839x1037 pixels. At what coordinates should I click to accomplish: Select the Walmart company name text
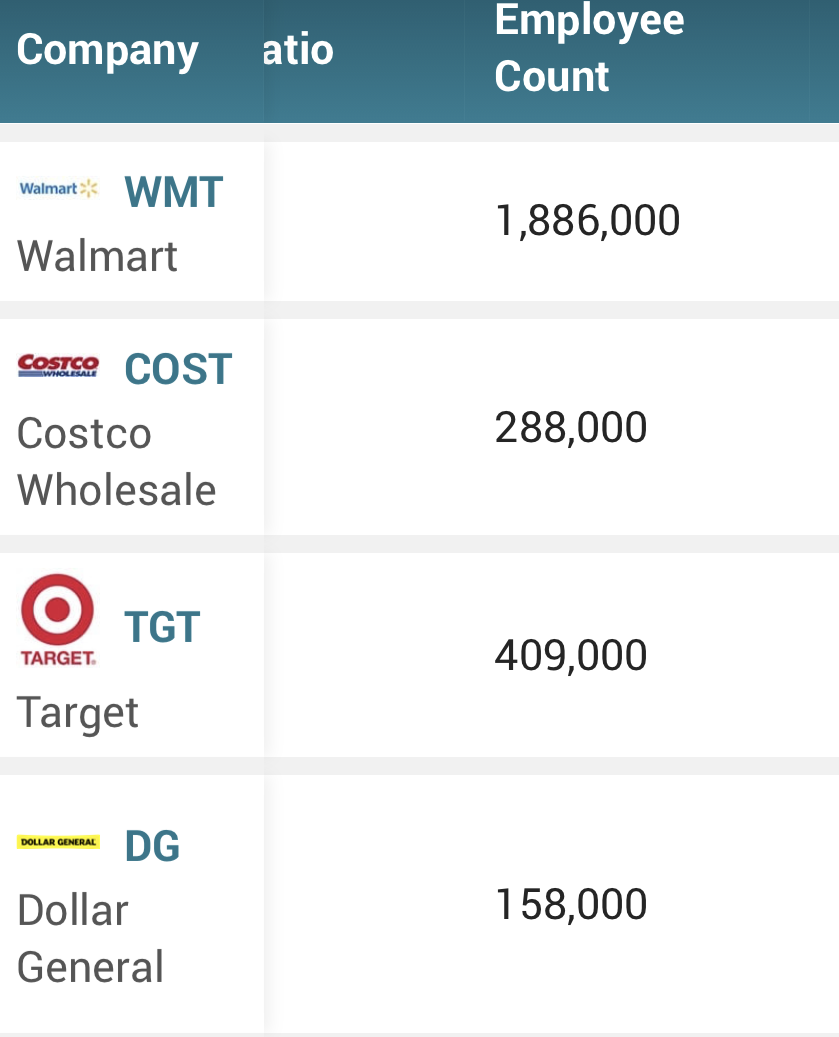97,256
